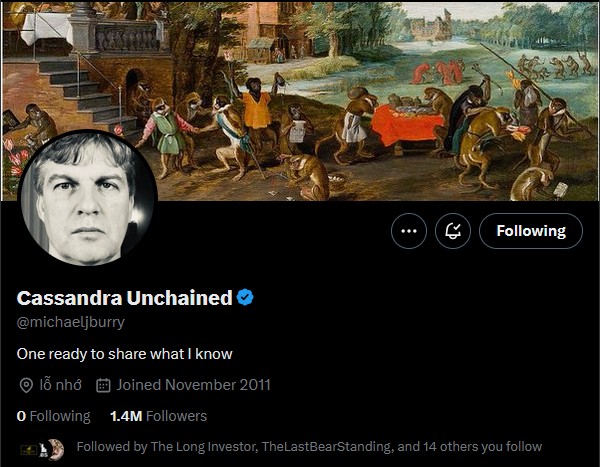Open the 0 Following list

pos(54,416)
